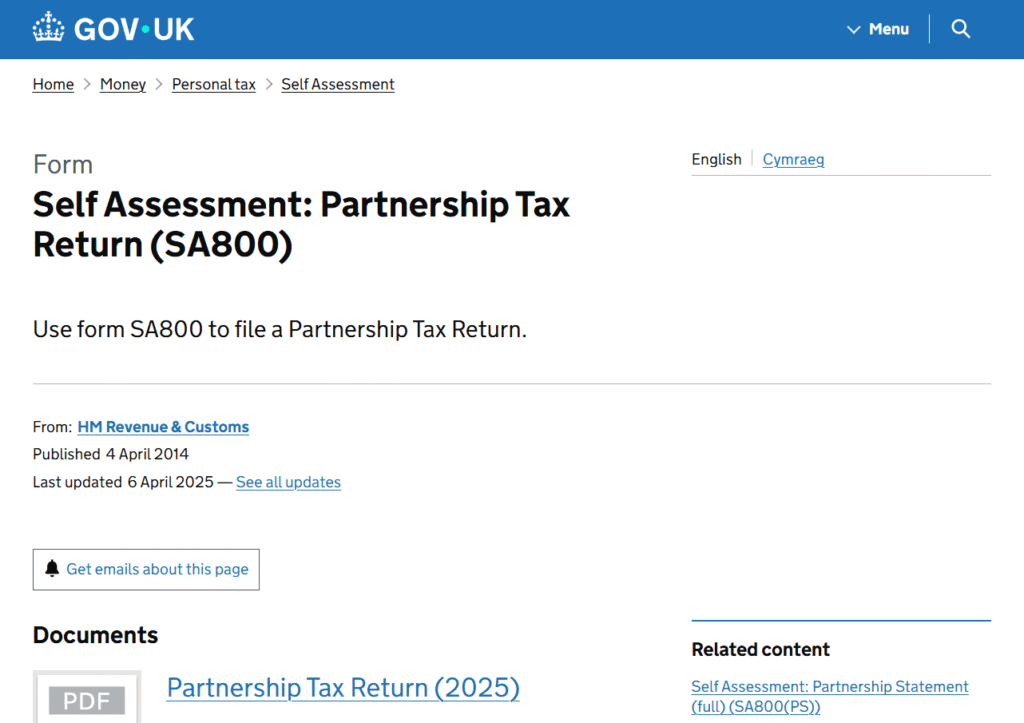The width and height of the screenshot is (1024, 723).
Task: Click the PDF document thumbnail
Action: tap(87, 699)
